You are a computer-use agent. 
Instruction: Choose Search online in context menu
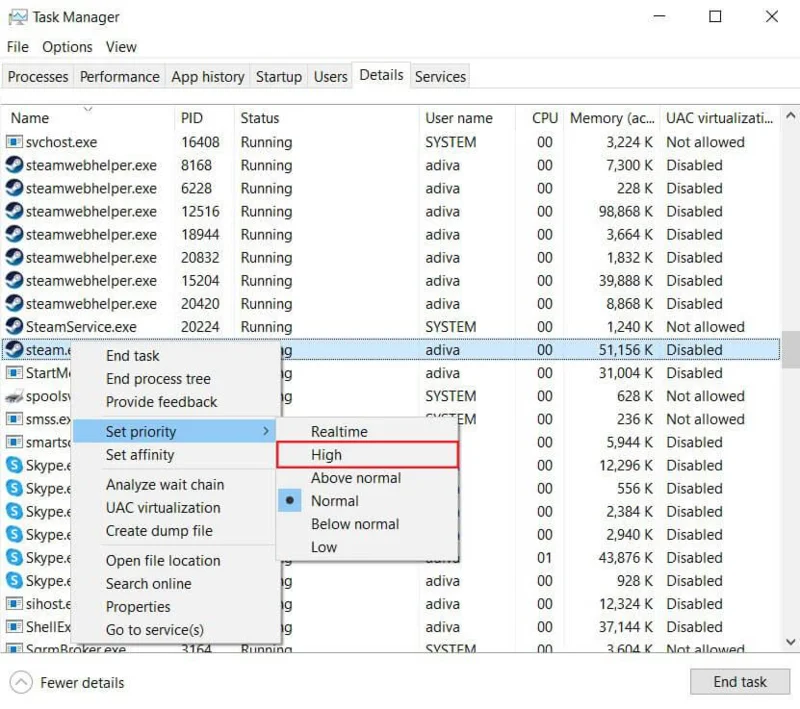point(174,584)
